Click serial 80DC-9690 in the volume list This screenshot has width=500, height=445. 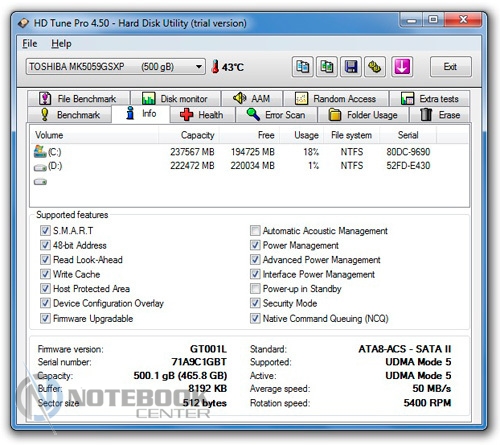[x=408, y=152]
